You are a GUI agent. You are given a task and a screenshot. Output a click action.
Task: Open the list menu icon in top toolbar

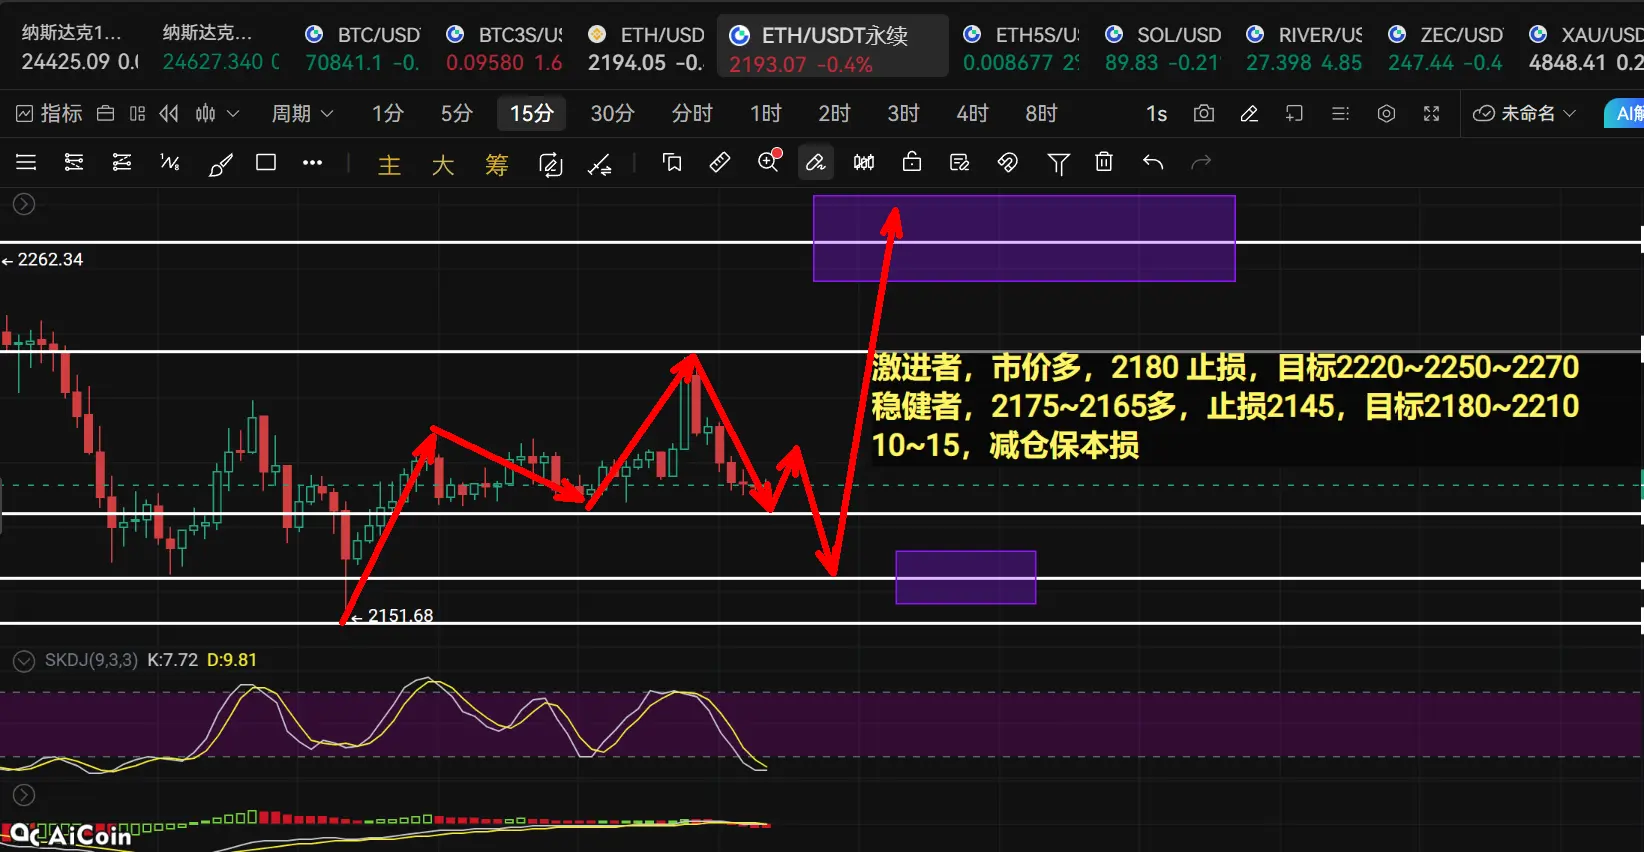[x=1340, y=114]
